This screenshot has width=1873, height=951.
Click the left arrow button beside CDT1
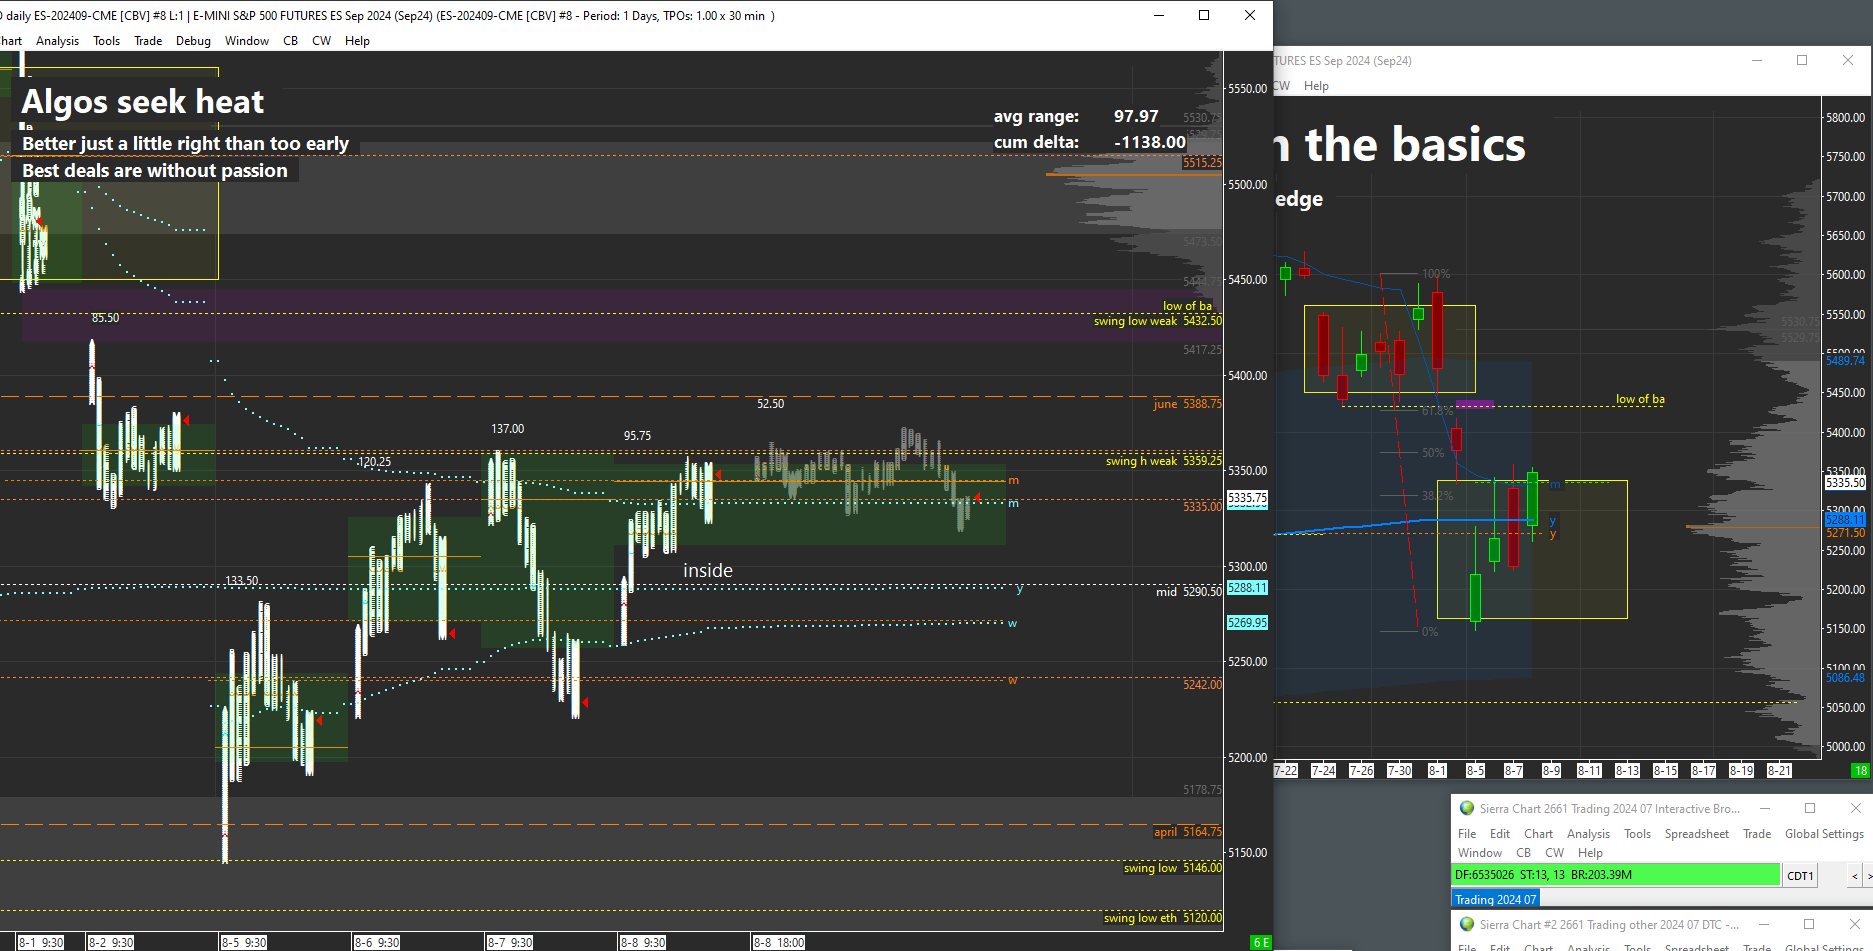pos(1854,876)
